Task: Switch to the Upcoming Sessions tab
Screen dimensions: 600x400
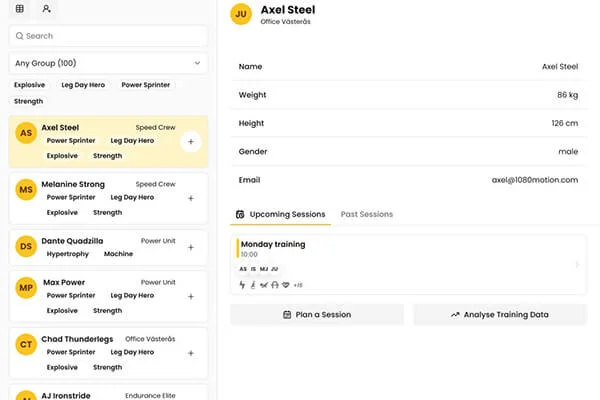Action: click(x=280, y=214)
